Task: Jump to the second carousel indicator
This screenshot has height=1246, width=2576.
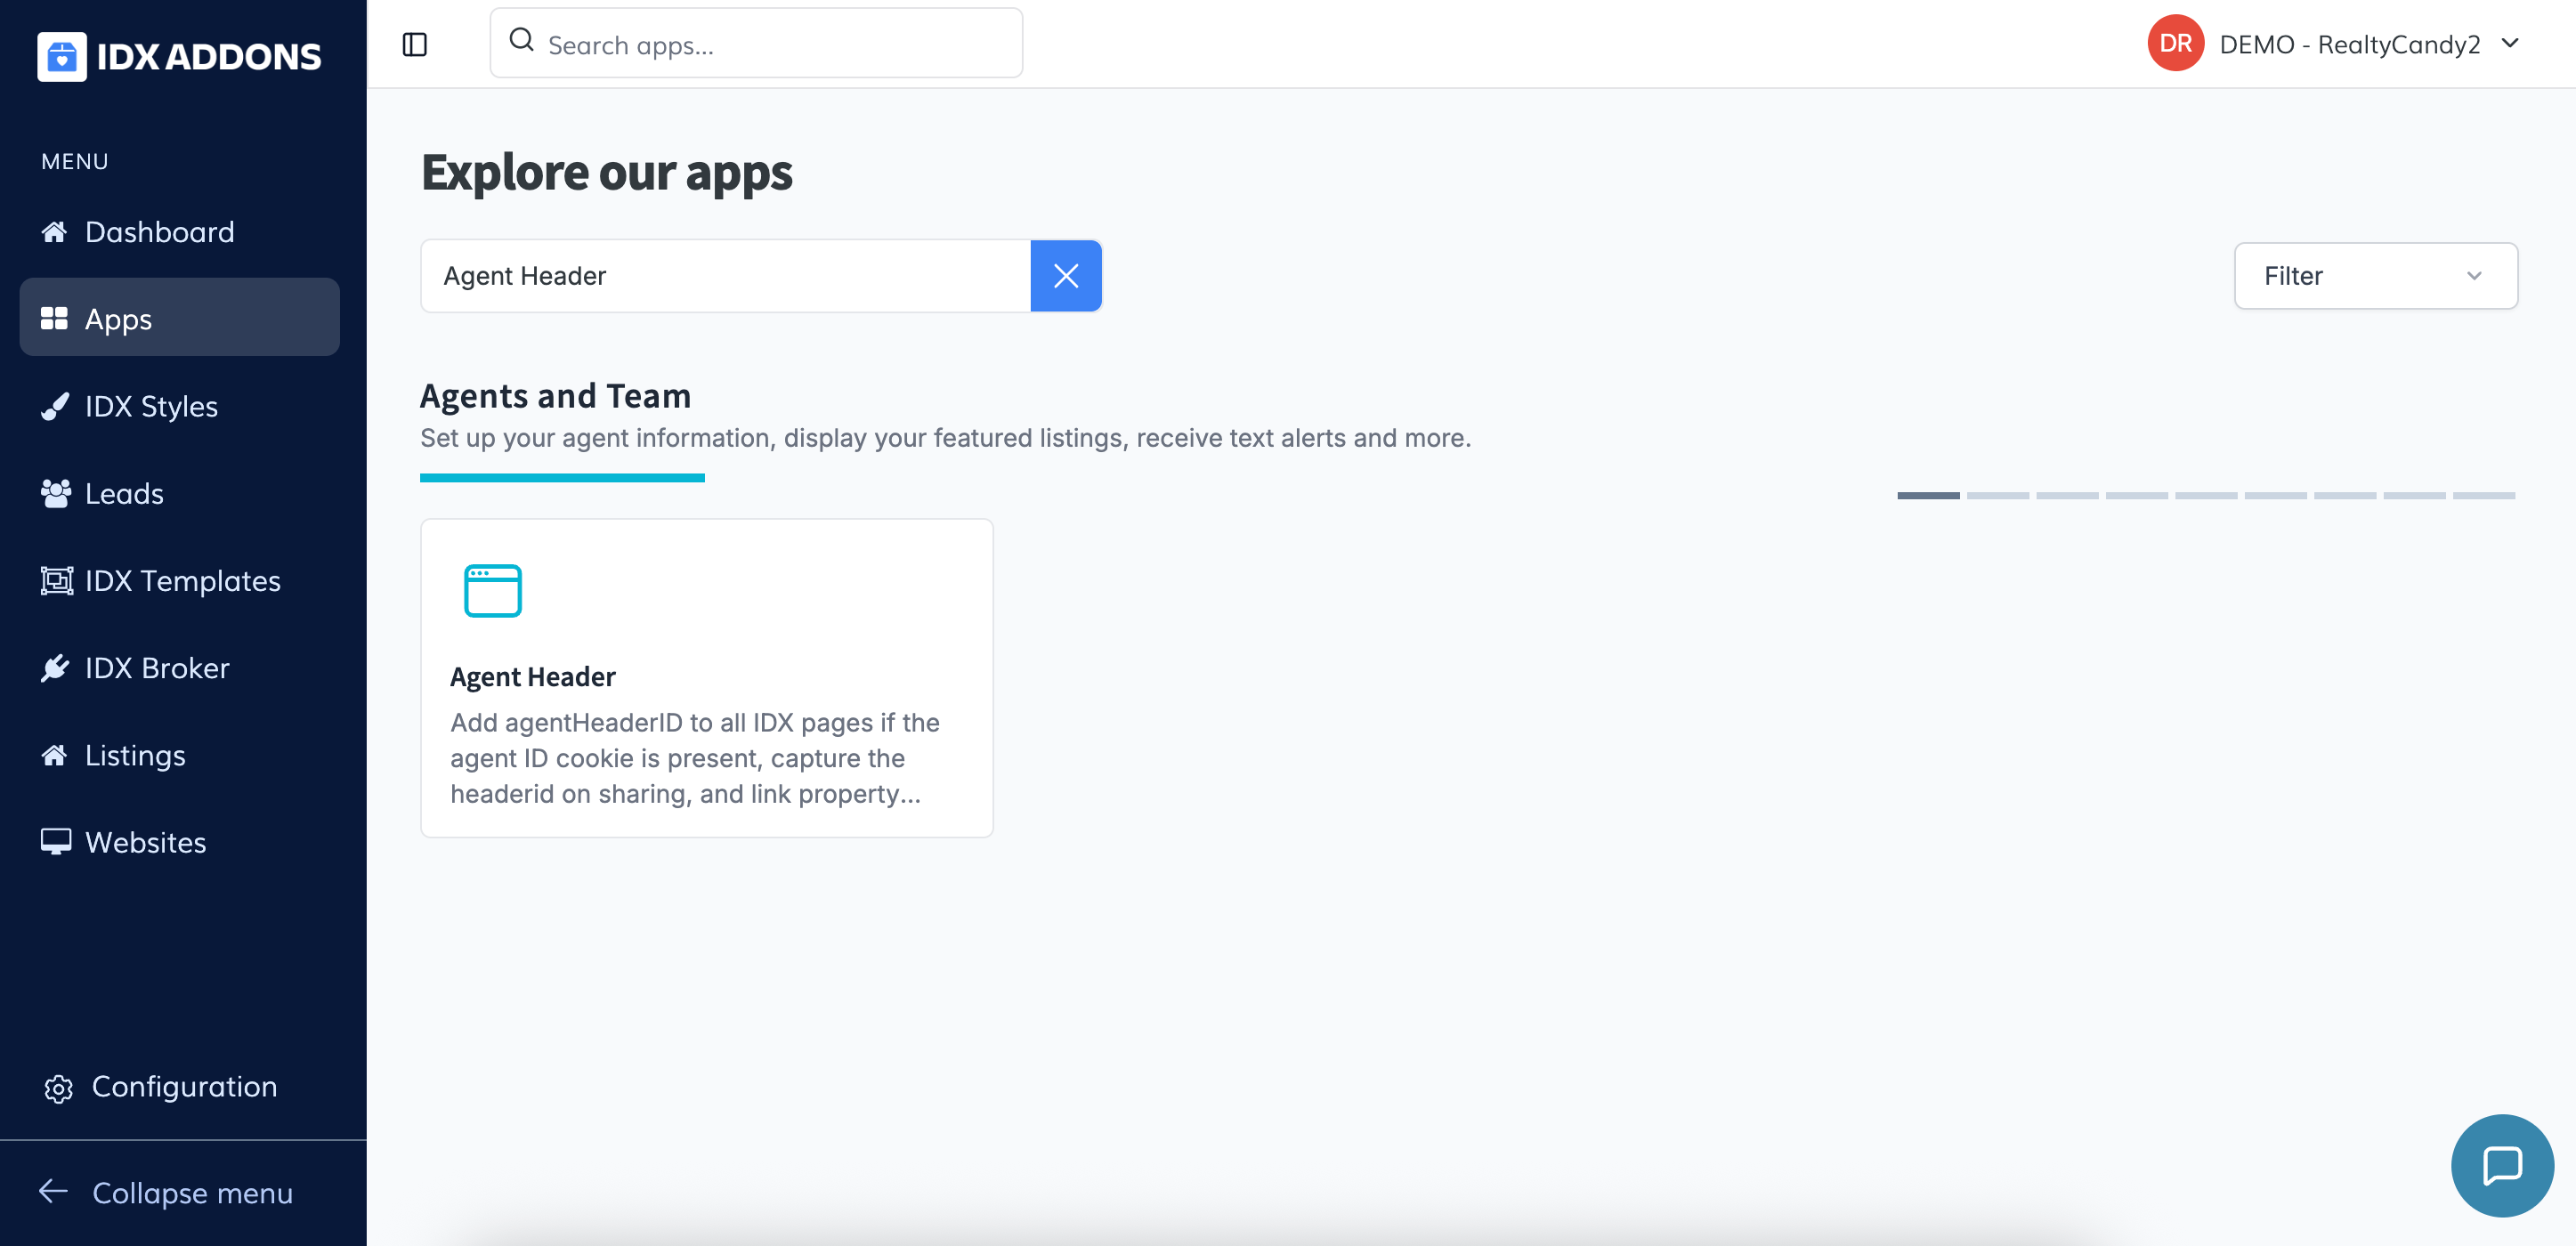Action: [x=1997, y=496]
